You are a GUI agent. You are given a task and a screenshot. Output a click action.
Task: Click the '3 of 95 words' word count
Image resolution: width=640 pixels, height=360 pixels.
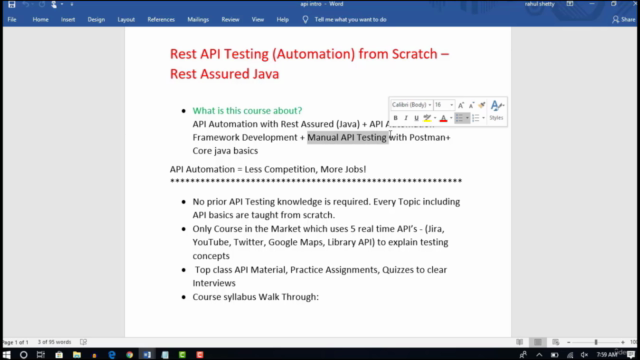click(54, 342)
